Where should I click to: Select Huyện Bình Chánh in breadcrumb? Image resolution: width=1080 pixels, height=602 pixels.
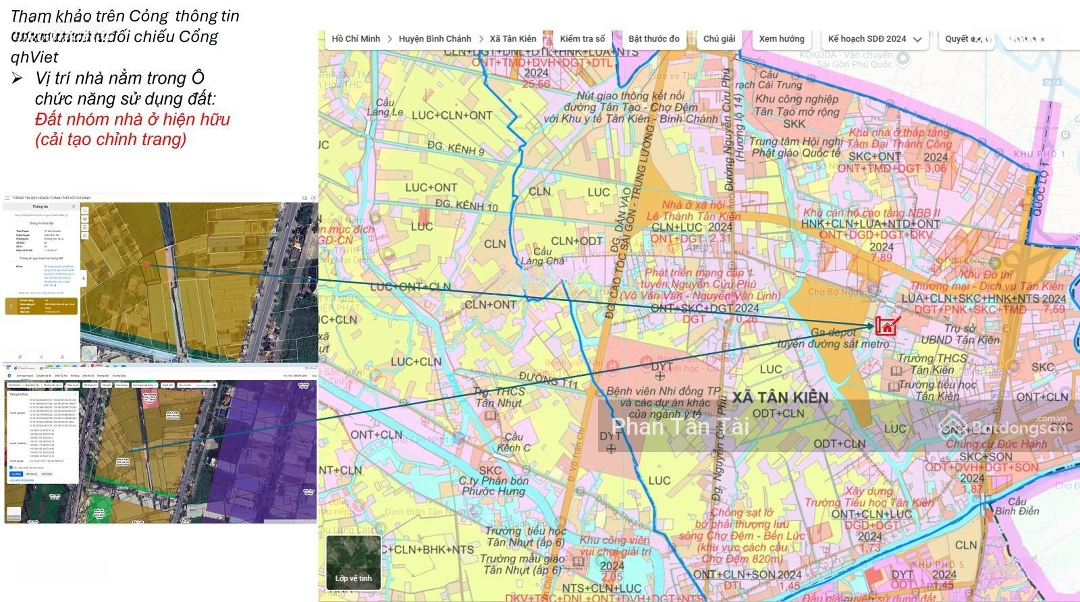(x=434, y=39)
